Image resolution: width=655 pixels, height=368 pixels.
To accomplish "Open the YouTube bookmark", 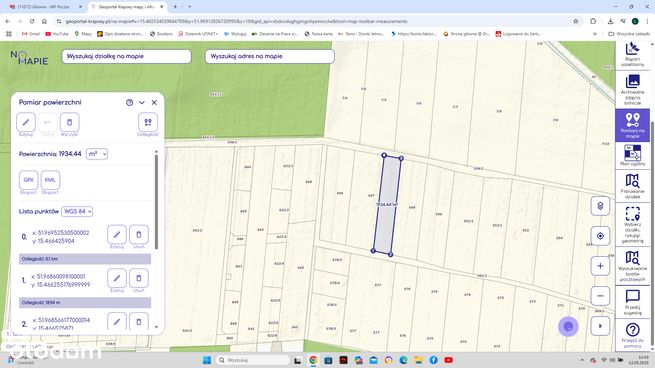I will pyautogui.click(x=57, y=34).
